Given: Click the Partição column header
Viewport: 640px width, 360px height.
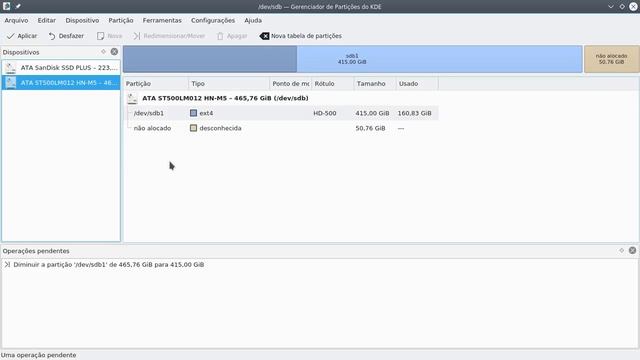Looking at the screenshot, I should [x=156, y=84].
